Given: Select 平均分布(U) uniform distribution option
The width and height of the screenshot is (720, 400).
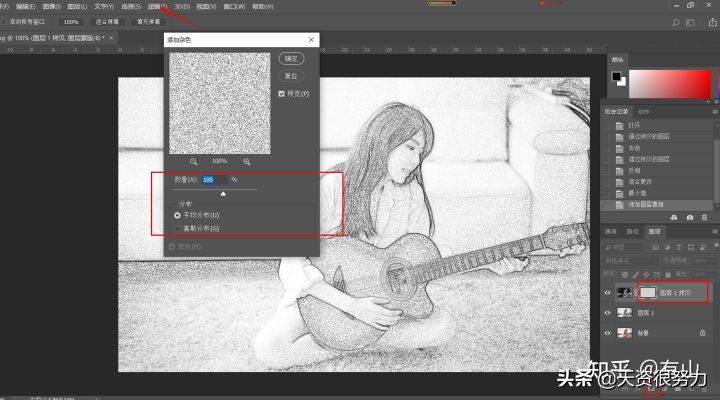Looking at the screenshot, I should (x=178, y=215).
